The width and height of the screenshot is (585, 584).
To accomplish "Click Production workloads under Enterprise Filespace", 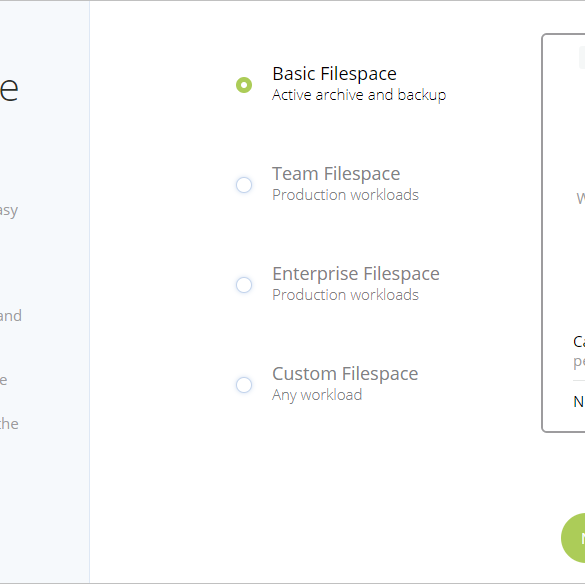I will 345,295.
